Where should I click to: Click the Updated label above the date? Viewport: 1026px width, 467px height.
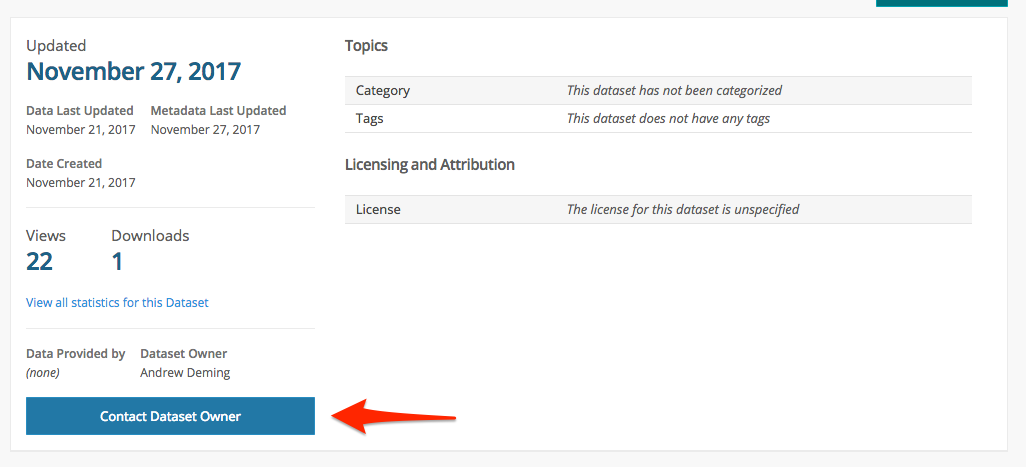coord(56,46)
